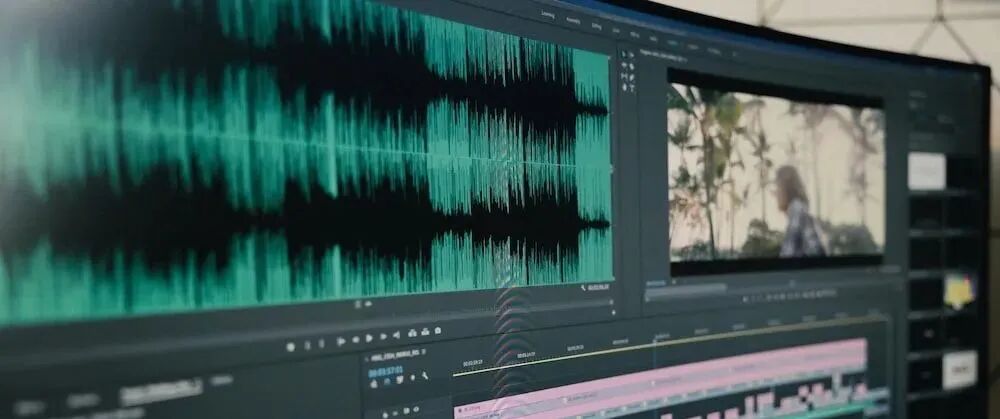Image resolution: width=1000 pixels, height=419 pixels.
Task: Select the Ripple Edit tool
Action: (624, 66)
